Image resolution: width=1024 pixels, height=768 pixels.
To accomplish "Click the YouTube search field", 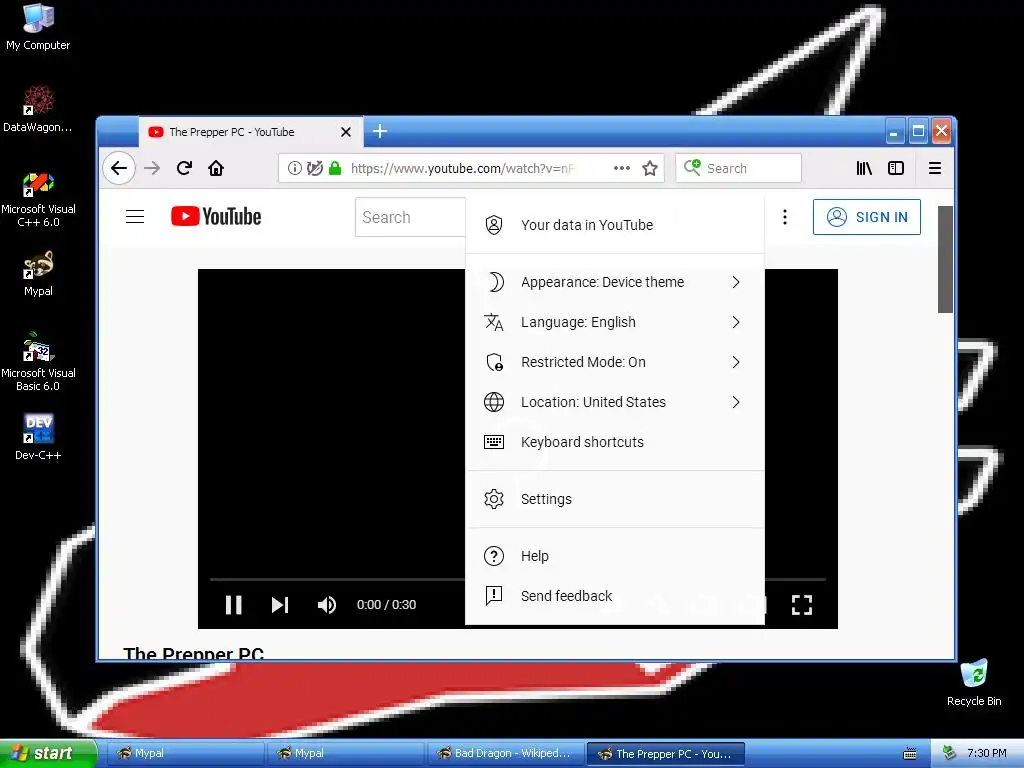I will click(411, 217).
